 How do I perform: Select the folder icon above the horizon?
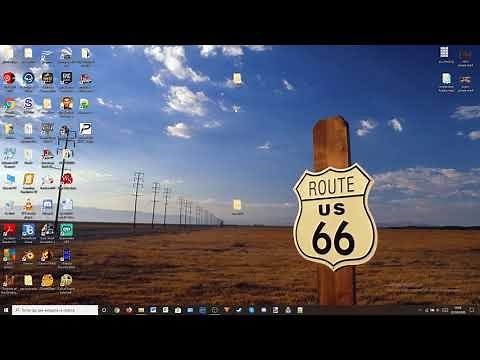[237, 205]
